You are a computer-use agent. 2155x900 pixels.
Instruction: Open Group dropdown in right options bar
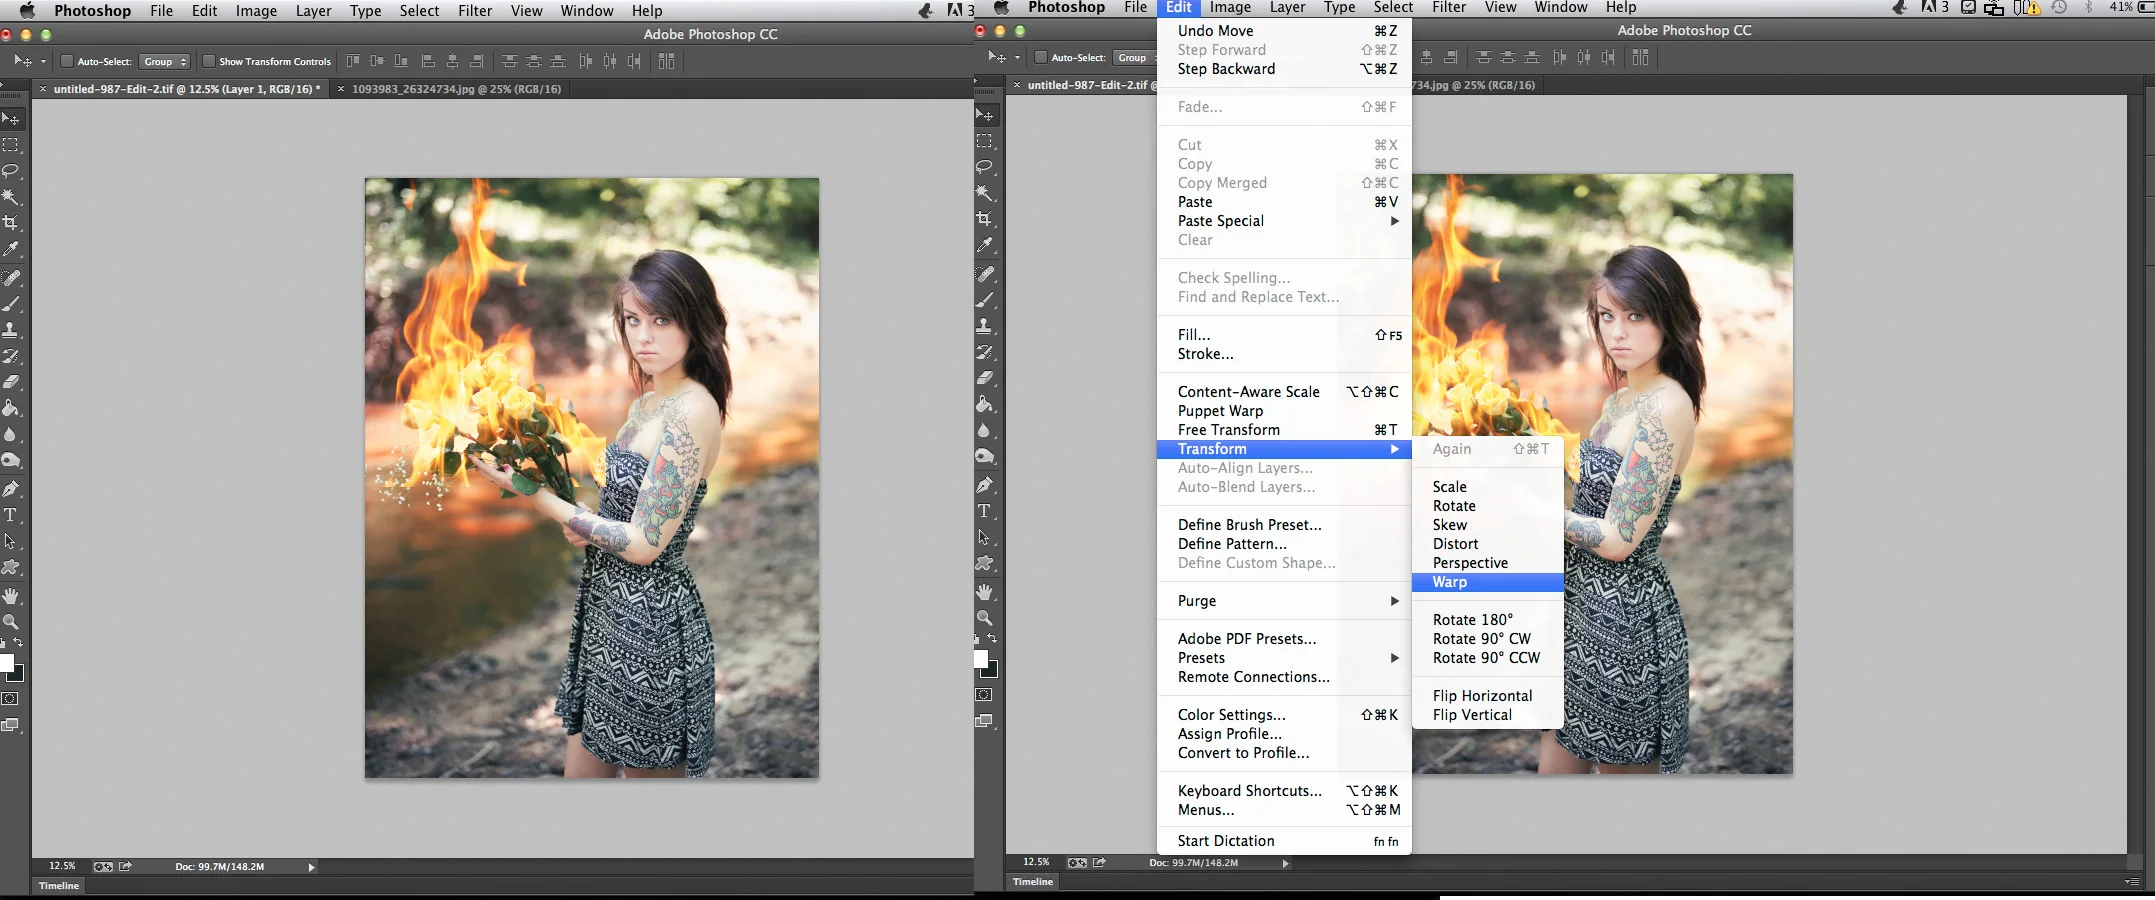[1135, 58]
